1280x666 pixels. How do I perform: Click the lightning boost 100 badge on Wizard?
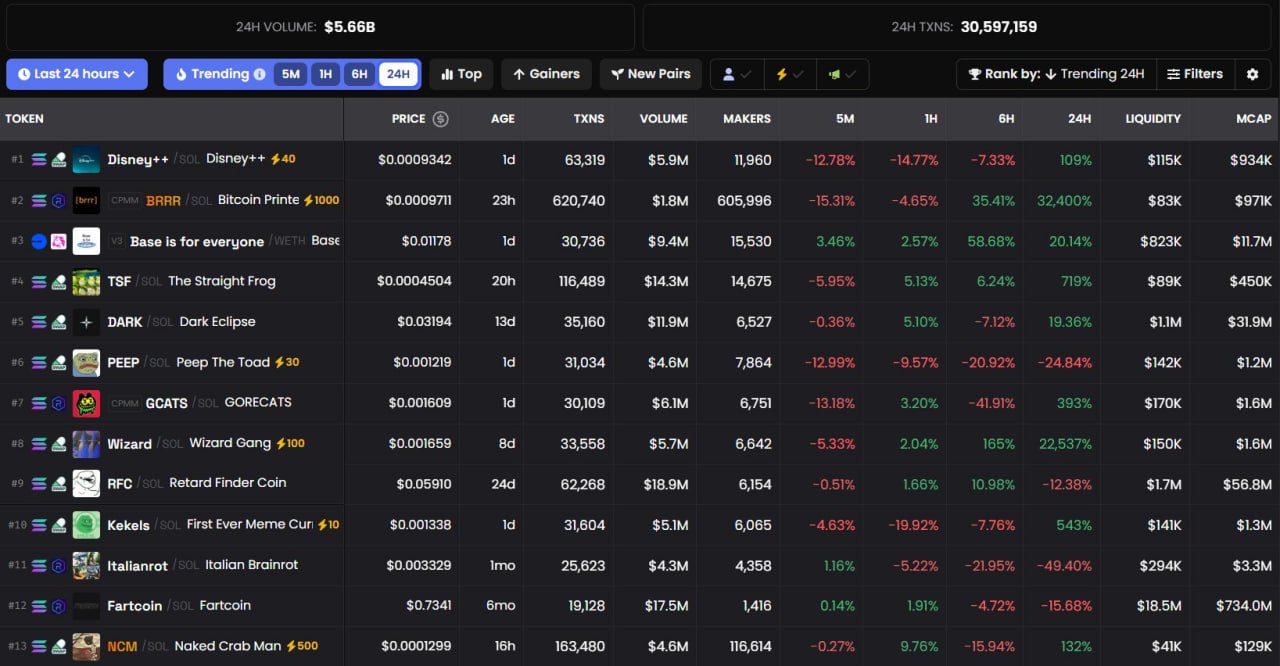pyautogui.click(x=290, y=443)
